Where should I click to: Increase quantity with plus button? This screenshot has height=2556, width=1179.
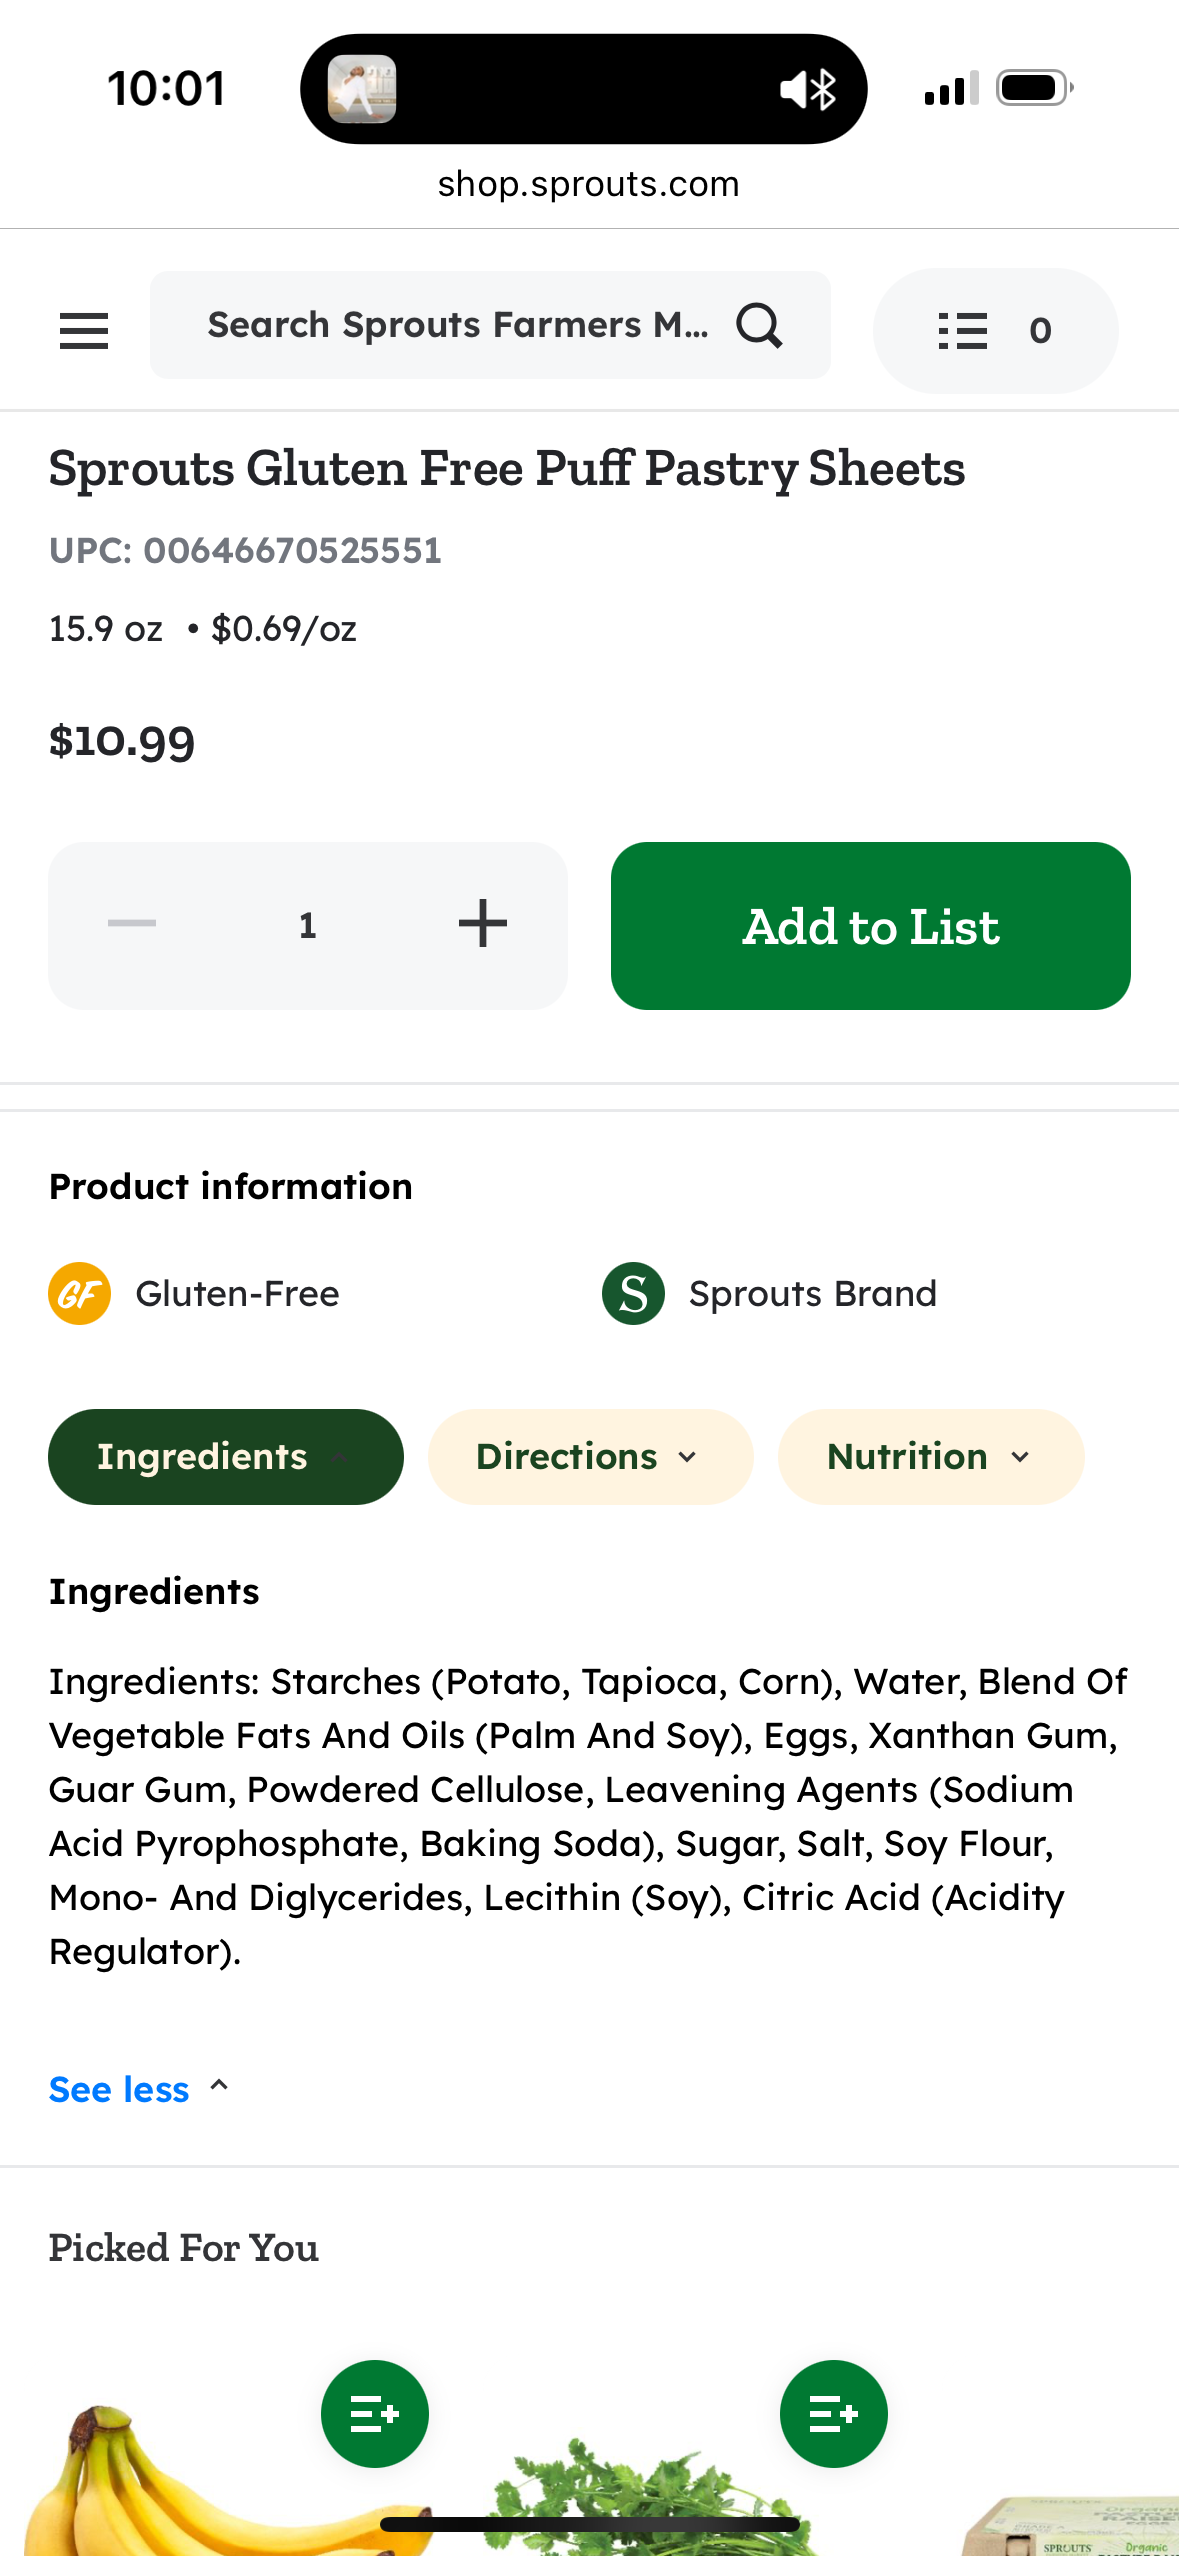coord(483,924)
